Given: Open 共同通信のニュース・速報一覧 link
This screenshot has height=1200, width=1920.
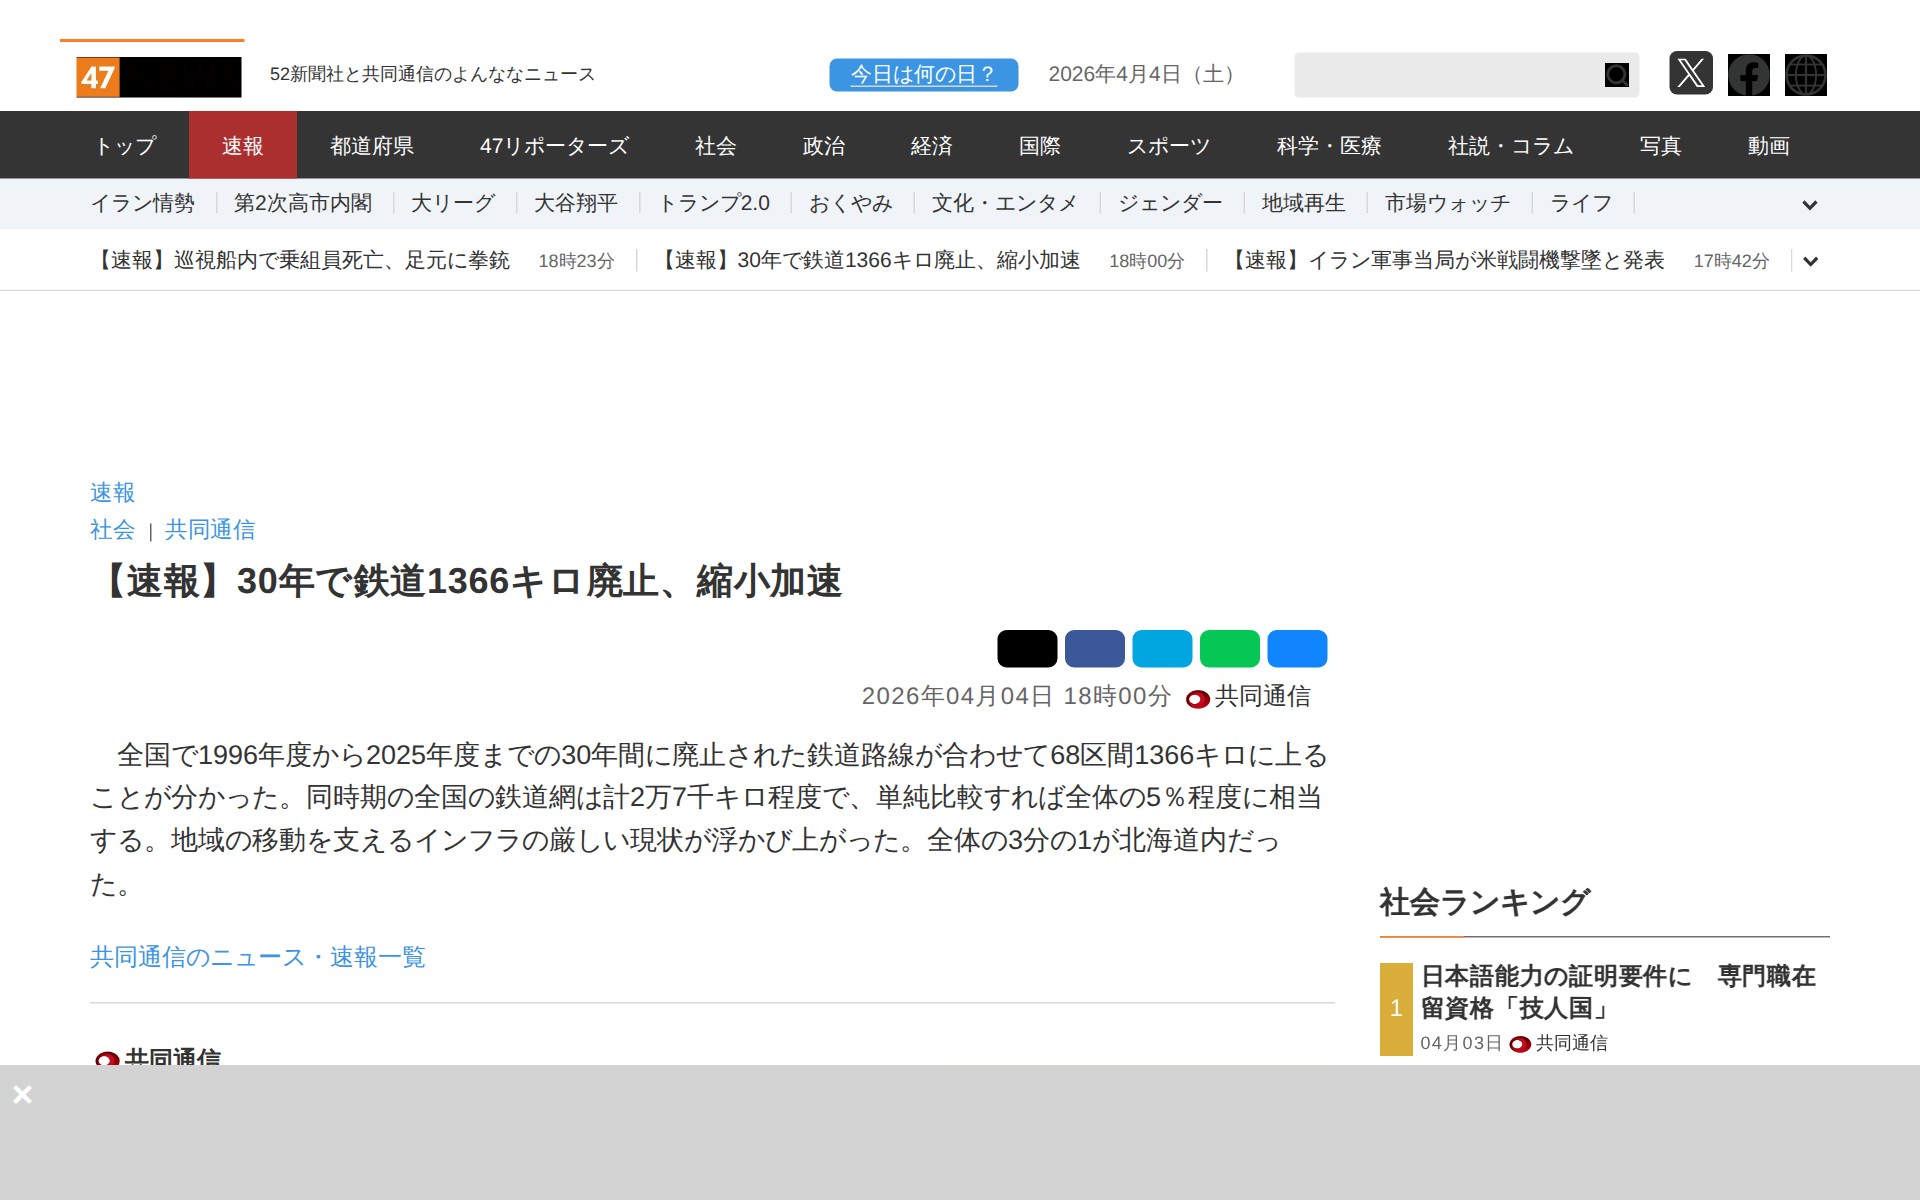Looking at the screenshot, I should pos(257,957).
